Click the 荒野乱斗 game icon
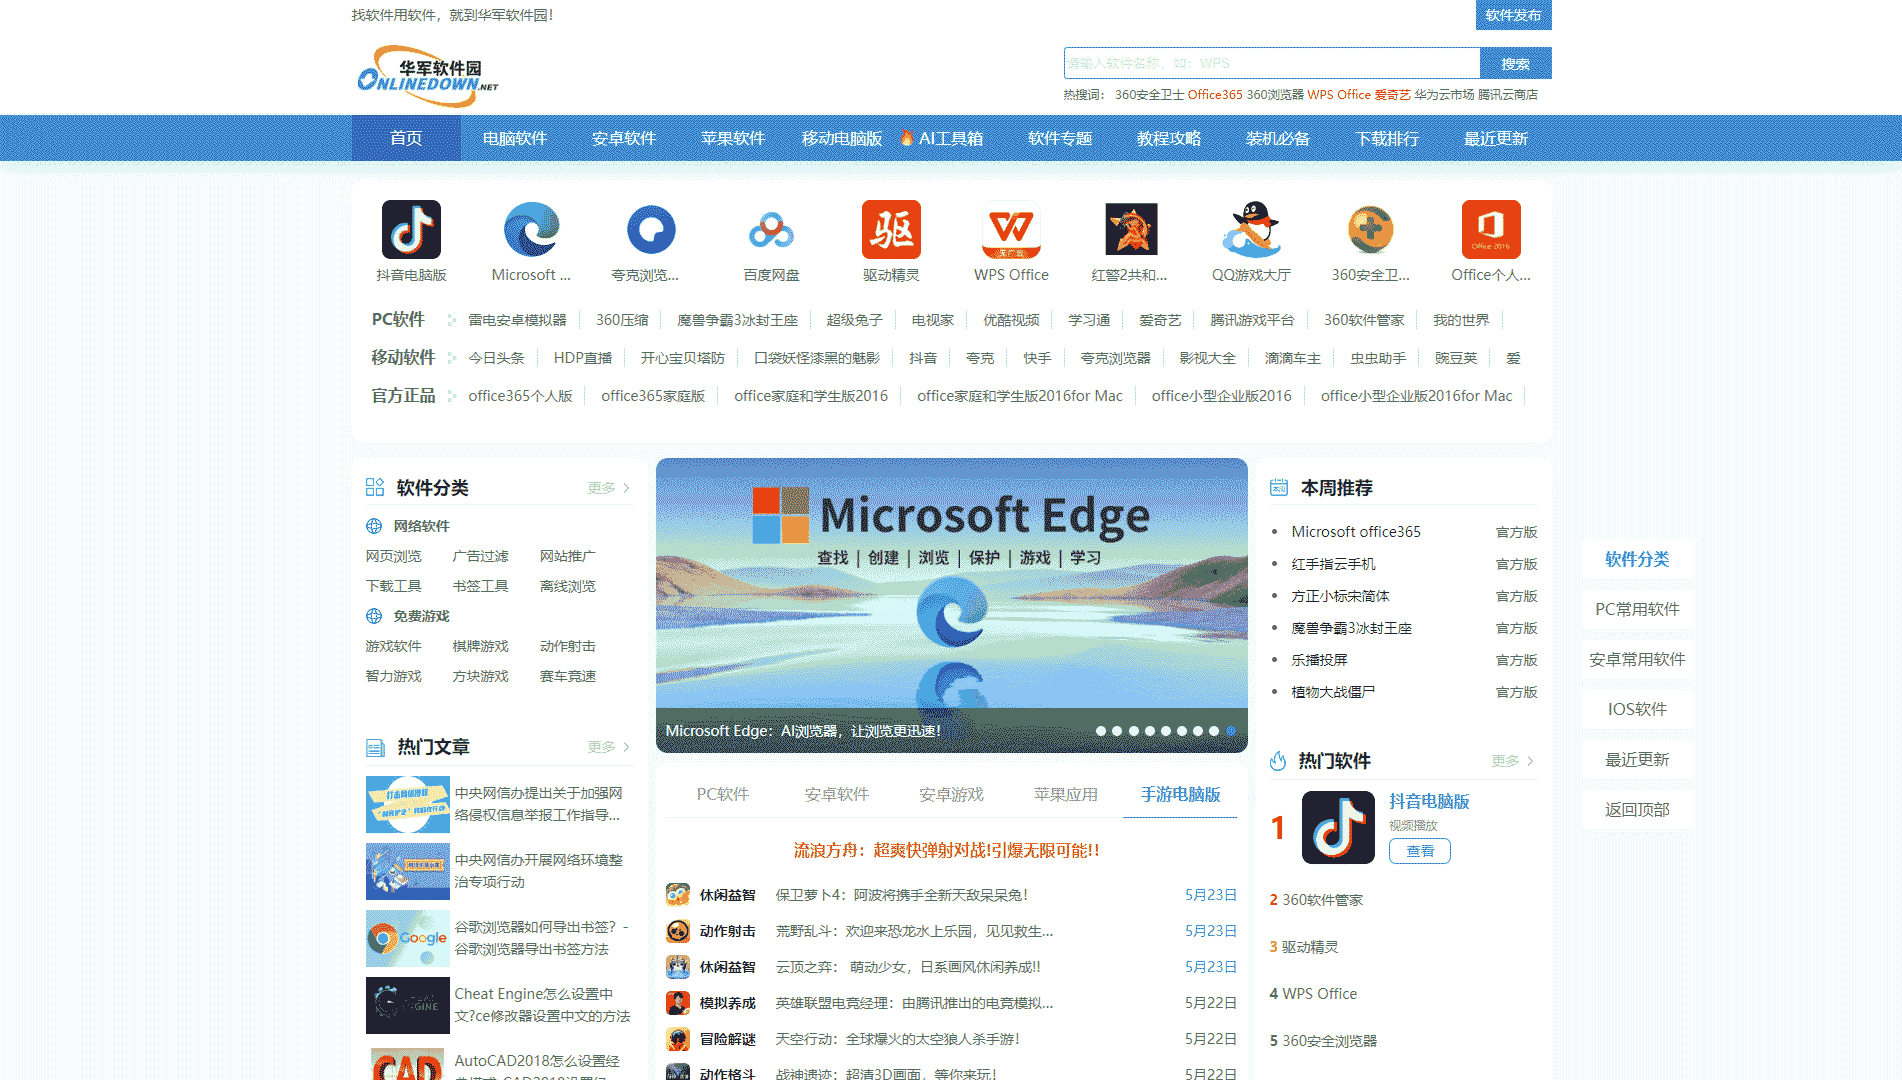Screen dimensions: 1902x1080 click(678, 931)
